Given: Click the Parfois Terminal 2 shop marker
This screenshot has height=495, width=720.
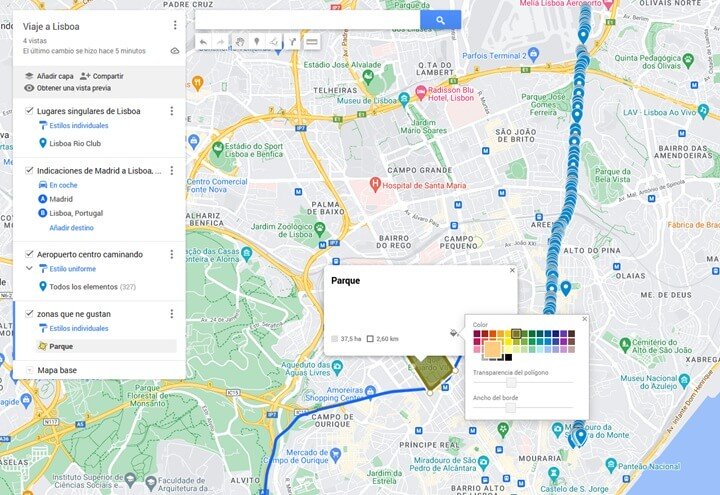Looking at the screenshot, I should click(533, 56).
